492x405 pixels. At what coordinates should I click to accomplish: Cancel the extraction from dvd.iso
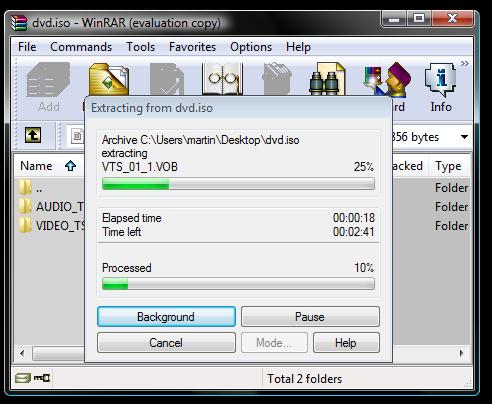(x=166, y=343)
